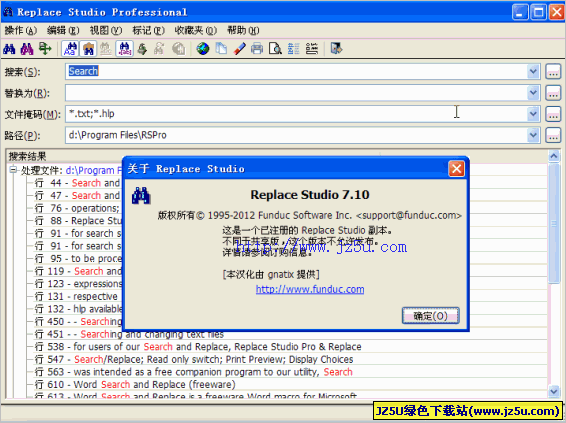Select result row 行 131 - respective
The height and width of the screenshot is (423, 566).
[x=76, y=296]
